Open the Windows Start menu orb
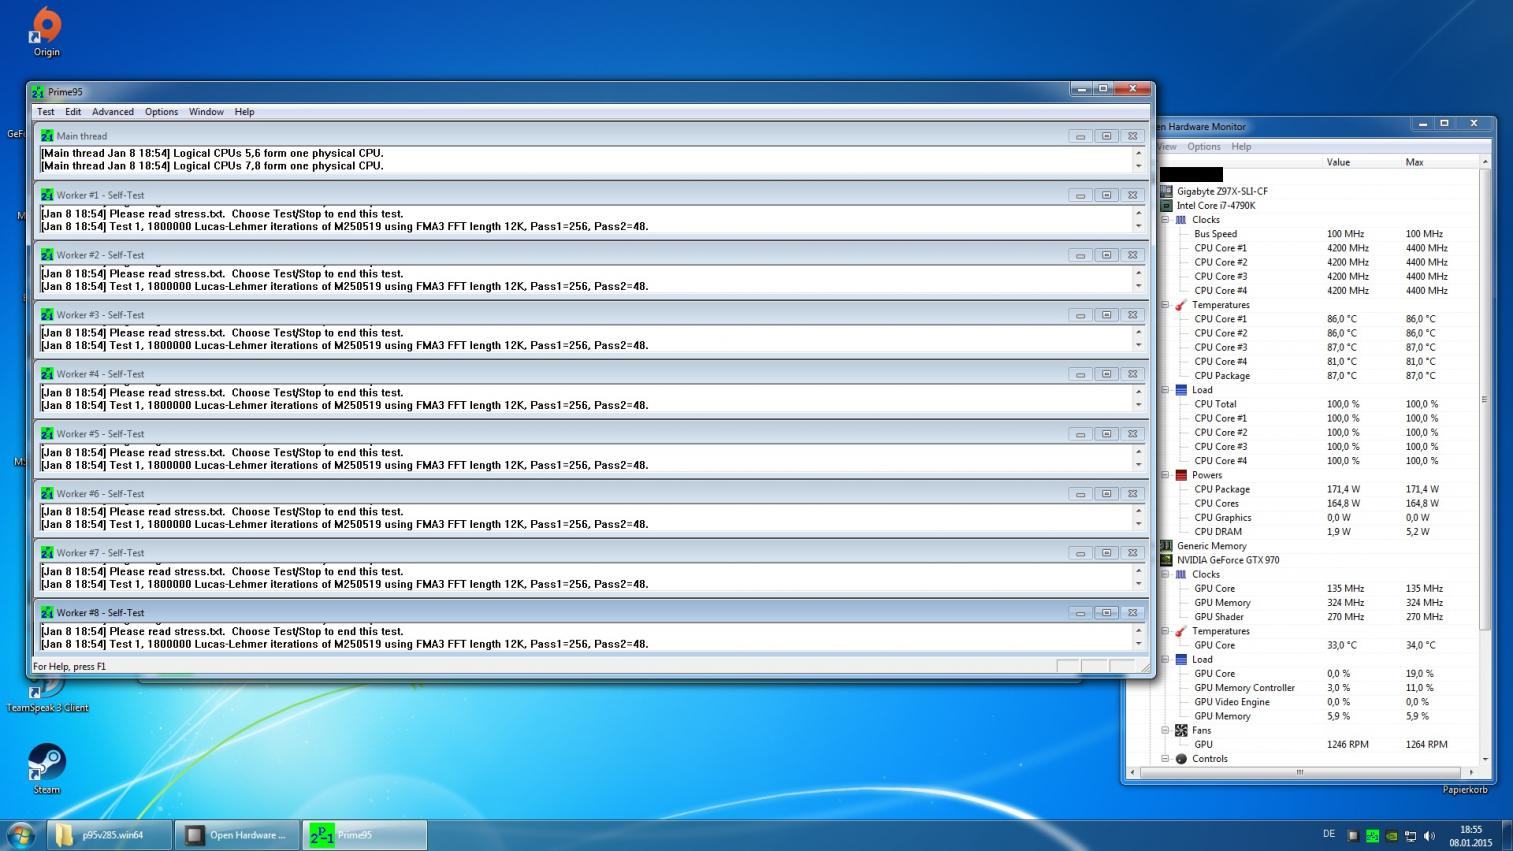 pos(21,834)
